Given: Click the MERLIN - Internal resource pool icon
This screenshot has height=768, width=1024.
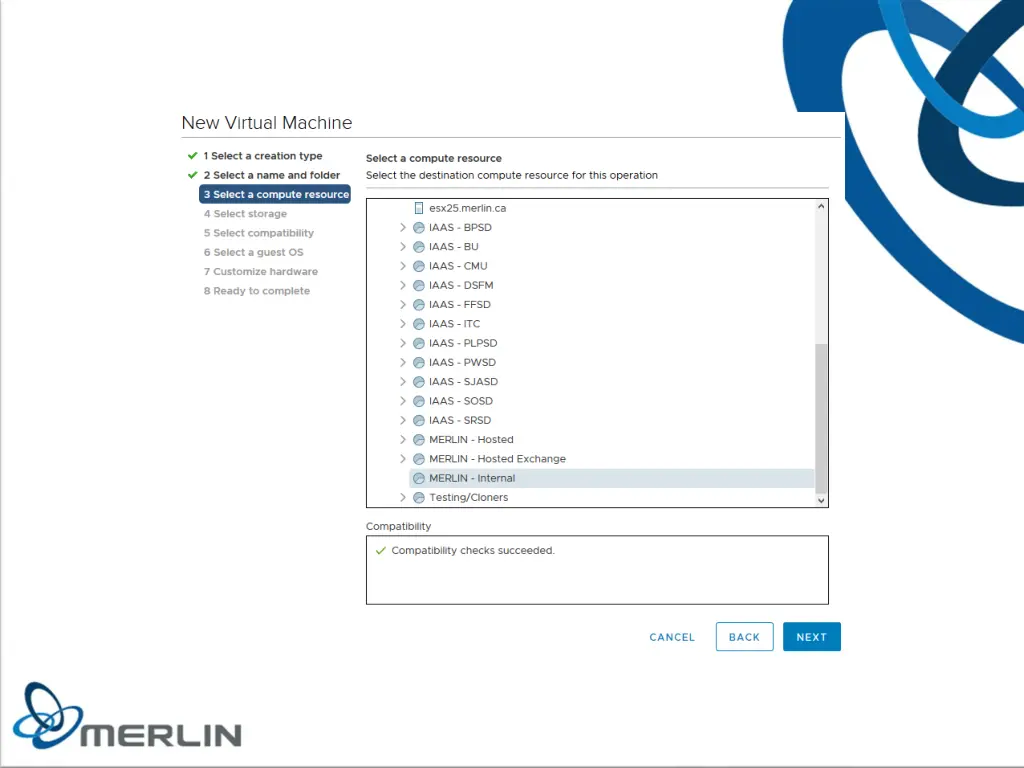Looking at the screenshot, I should click(x=419, y=478).
